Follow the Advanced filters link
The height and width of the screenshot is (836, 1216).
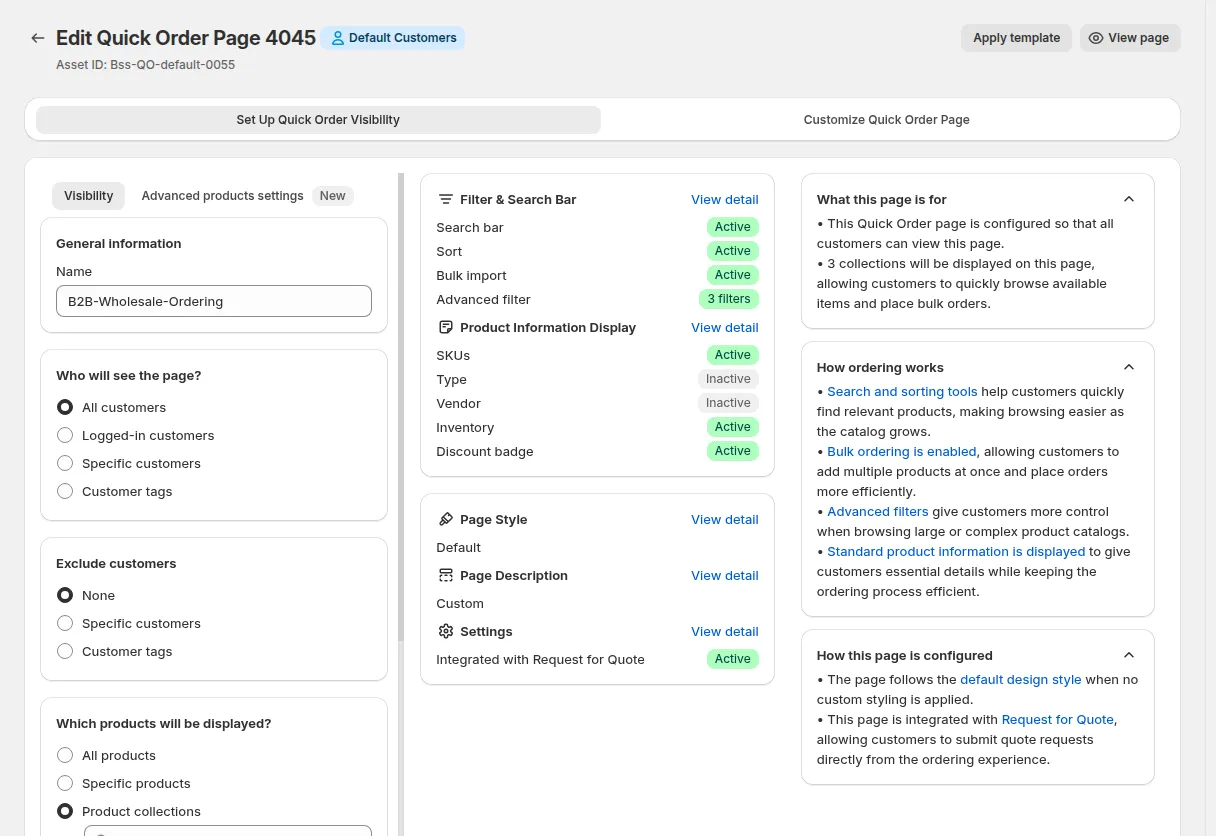point(878,511)
